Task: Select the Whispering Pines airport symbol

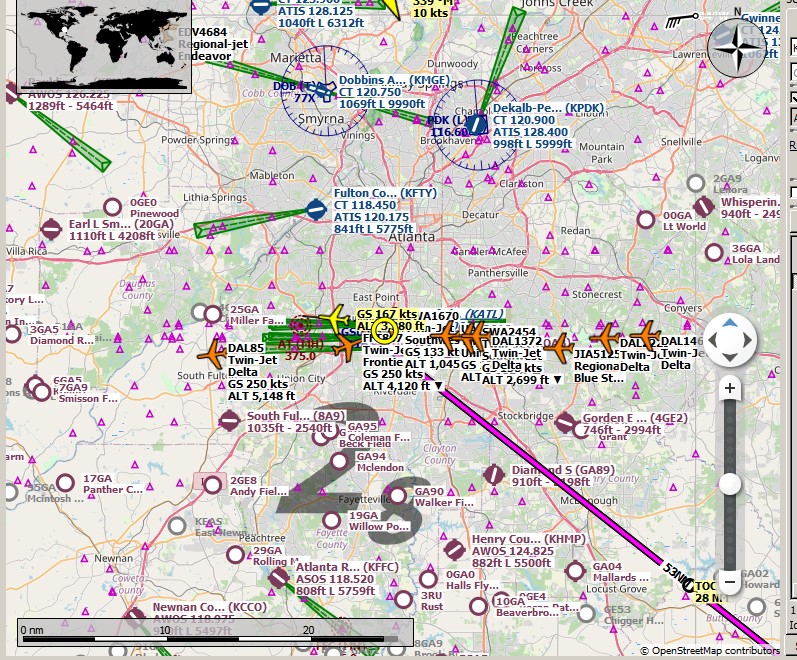Action: [704, 206]
